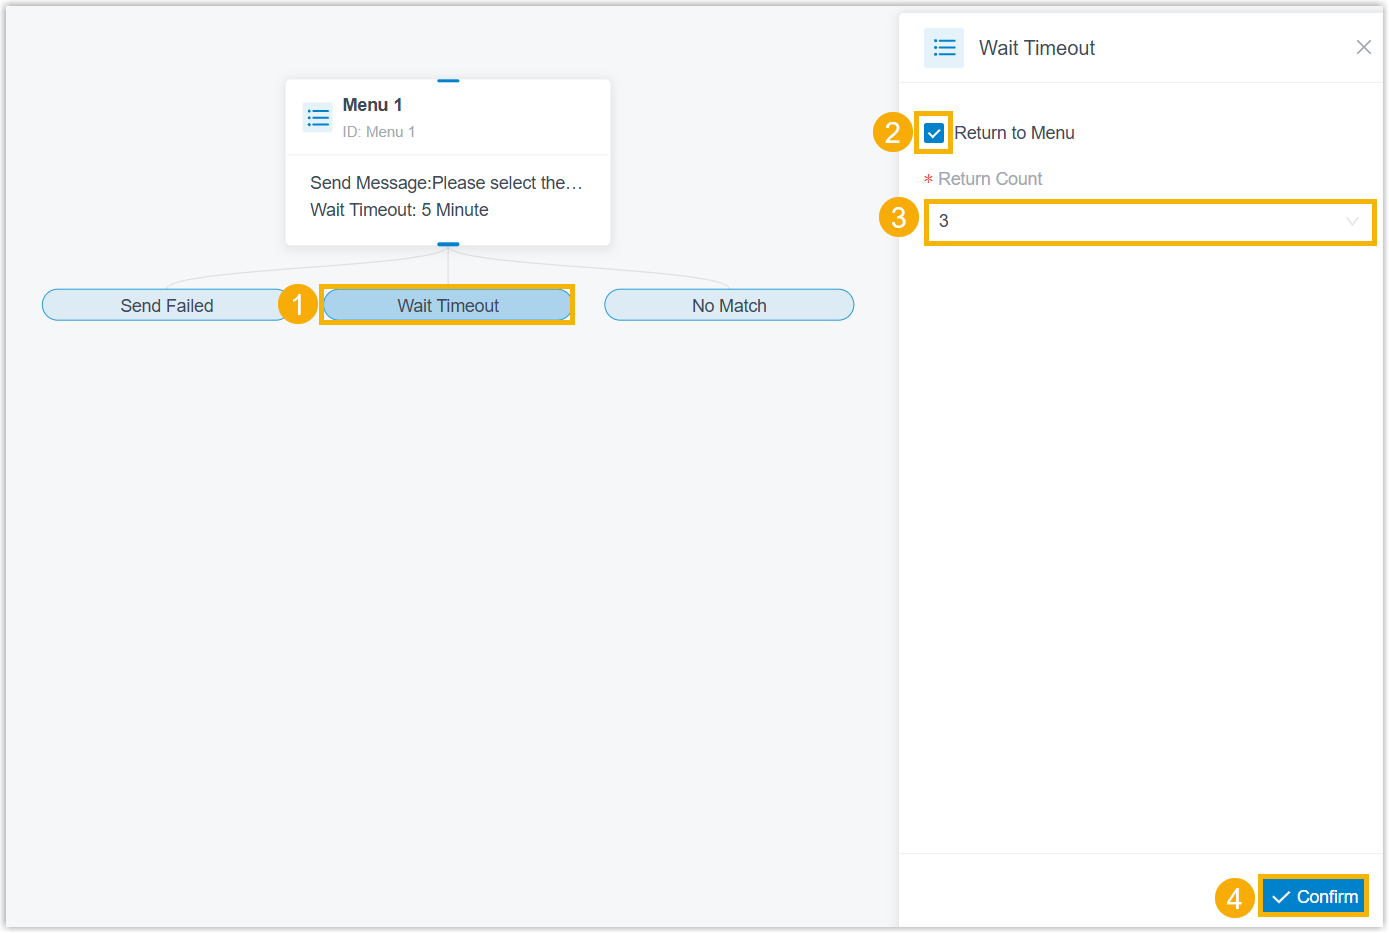
Task: Click the bottom connector handle of Menu 1 node
Action: pos(448,244)
